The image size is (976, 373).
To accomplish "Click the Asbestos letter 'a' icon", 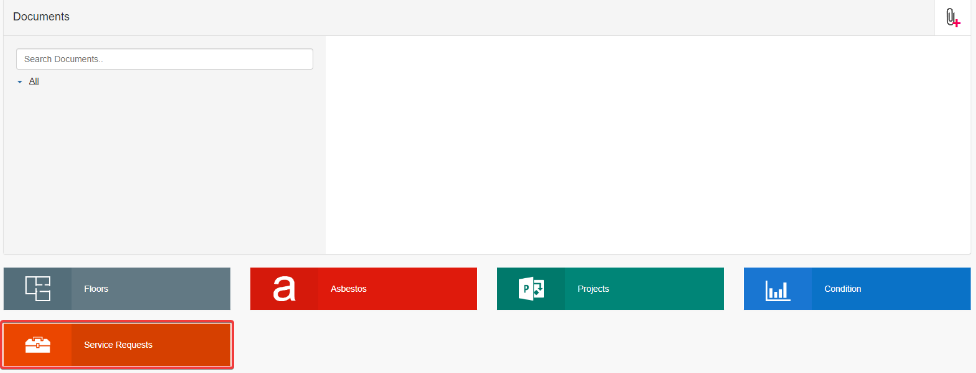I will (284, 289).
